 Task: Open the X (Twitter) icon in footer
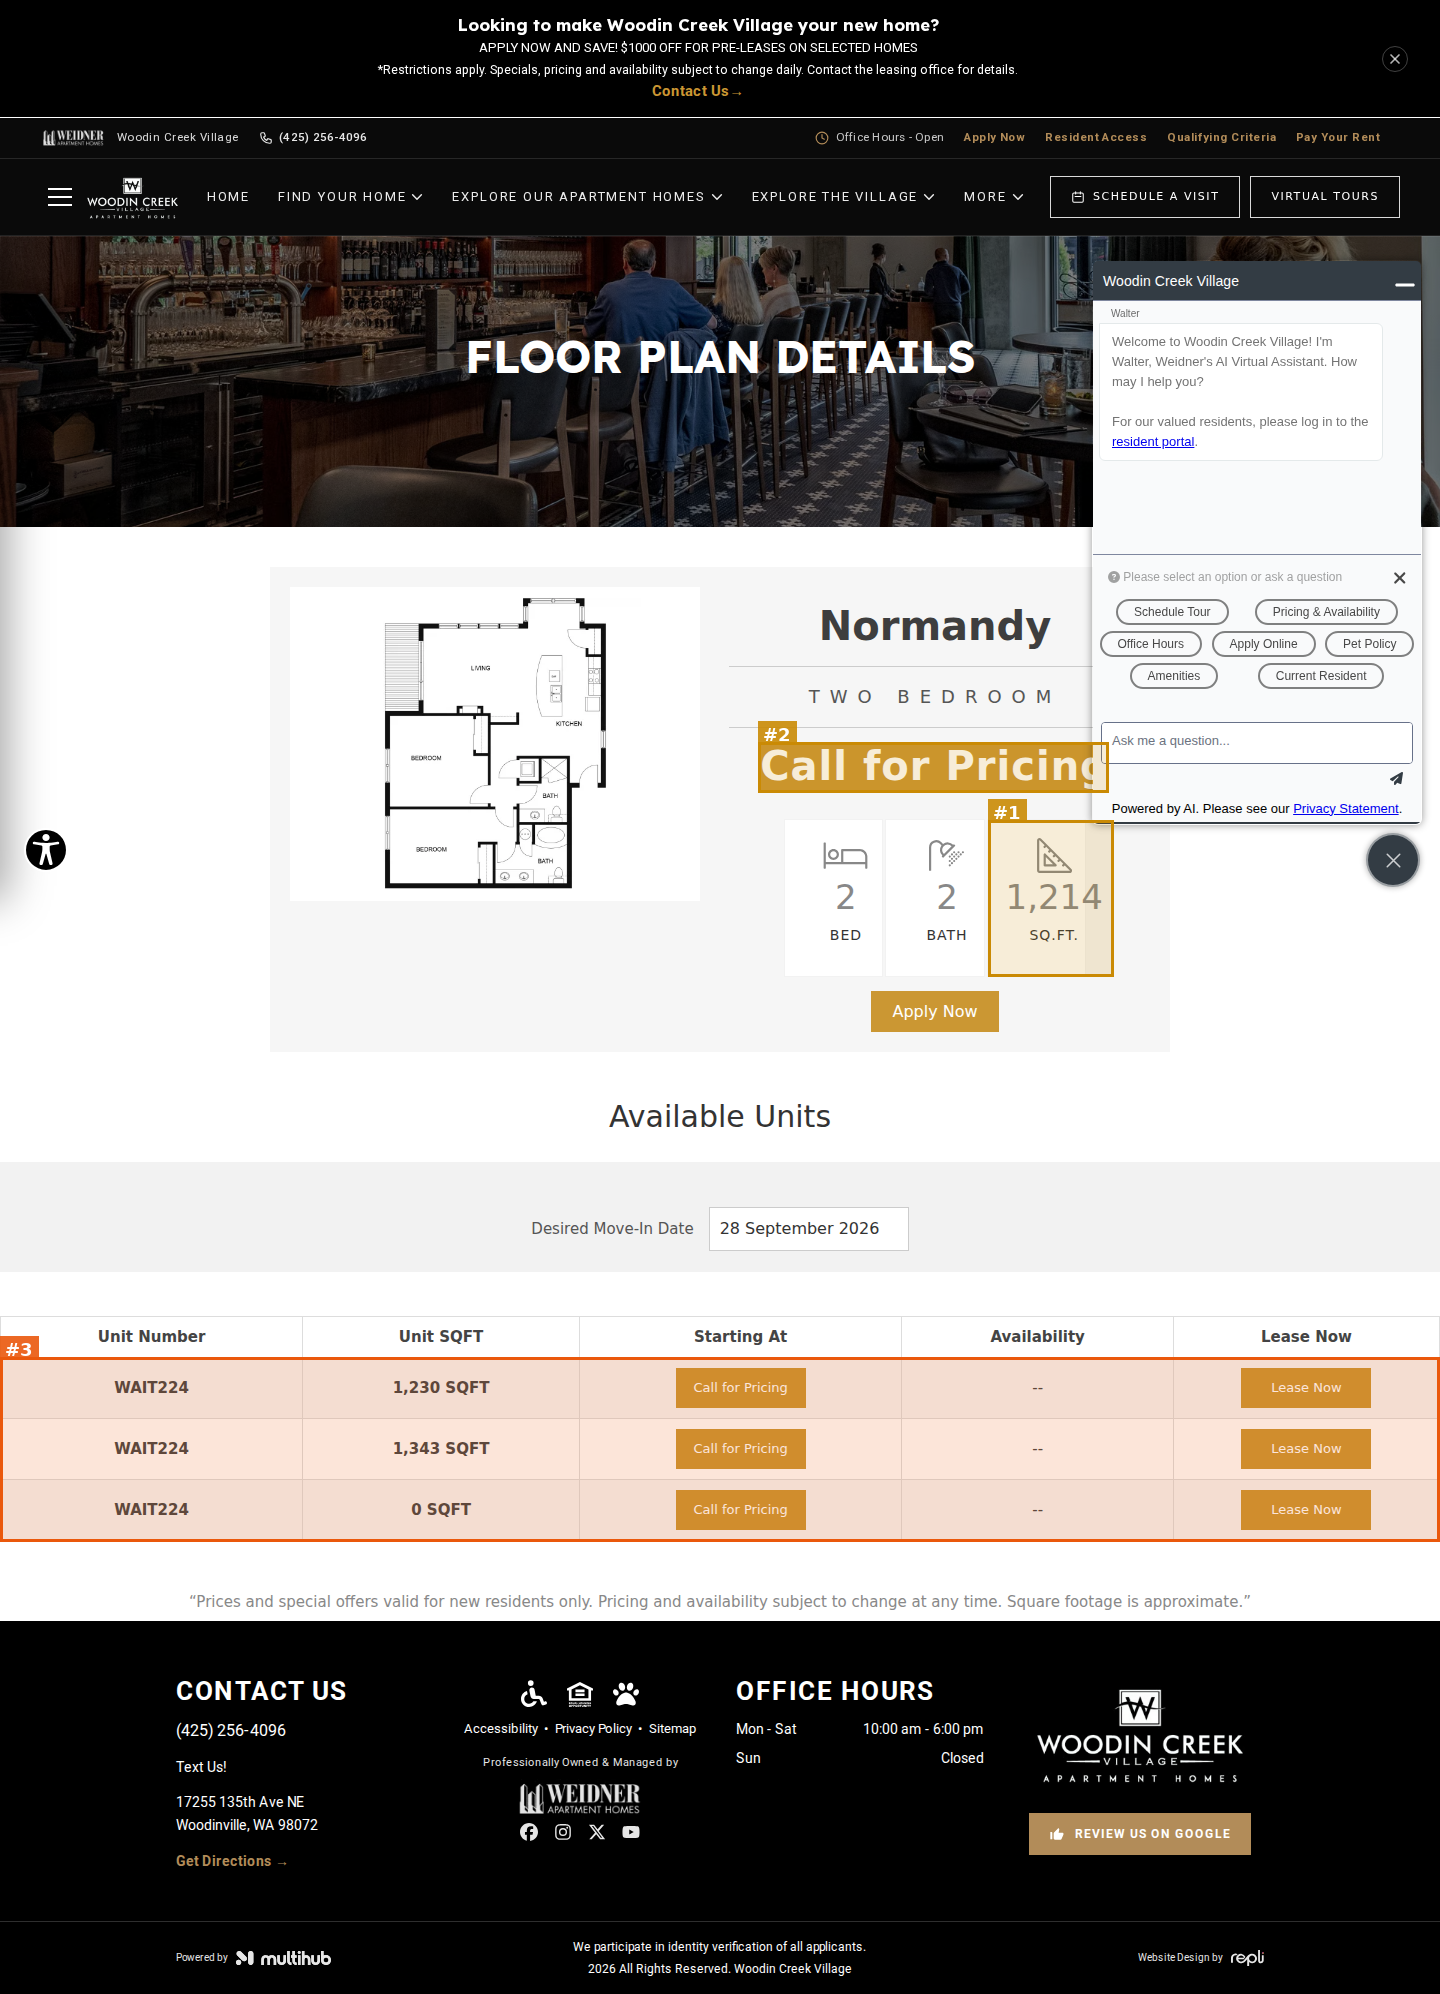click(597, 1832)
